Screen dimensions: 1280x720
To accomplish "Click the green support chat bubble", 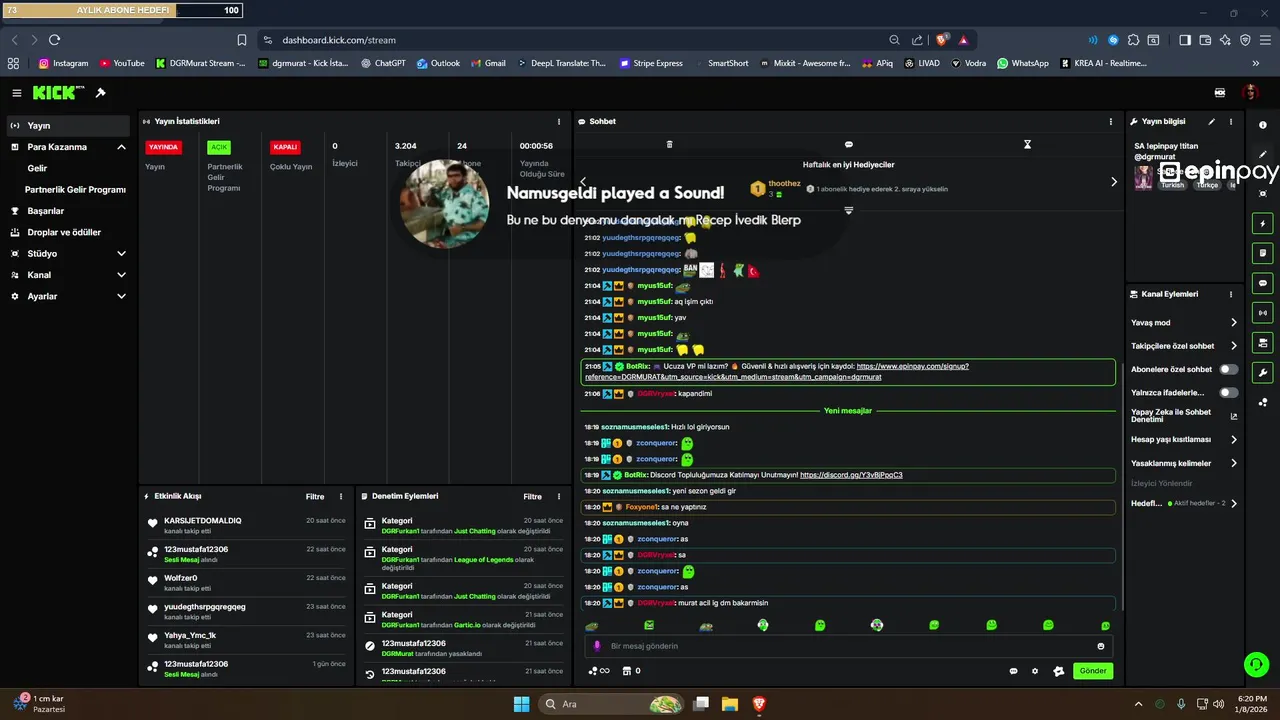I will 1255,664.
